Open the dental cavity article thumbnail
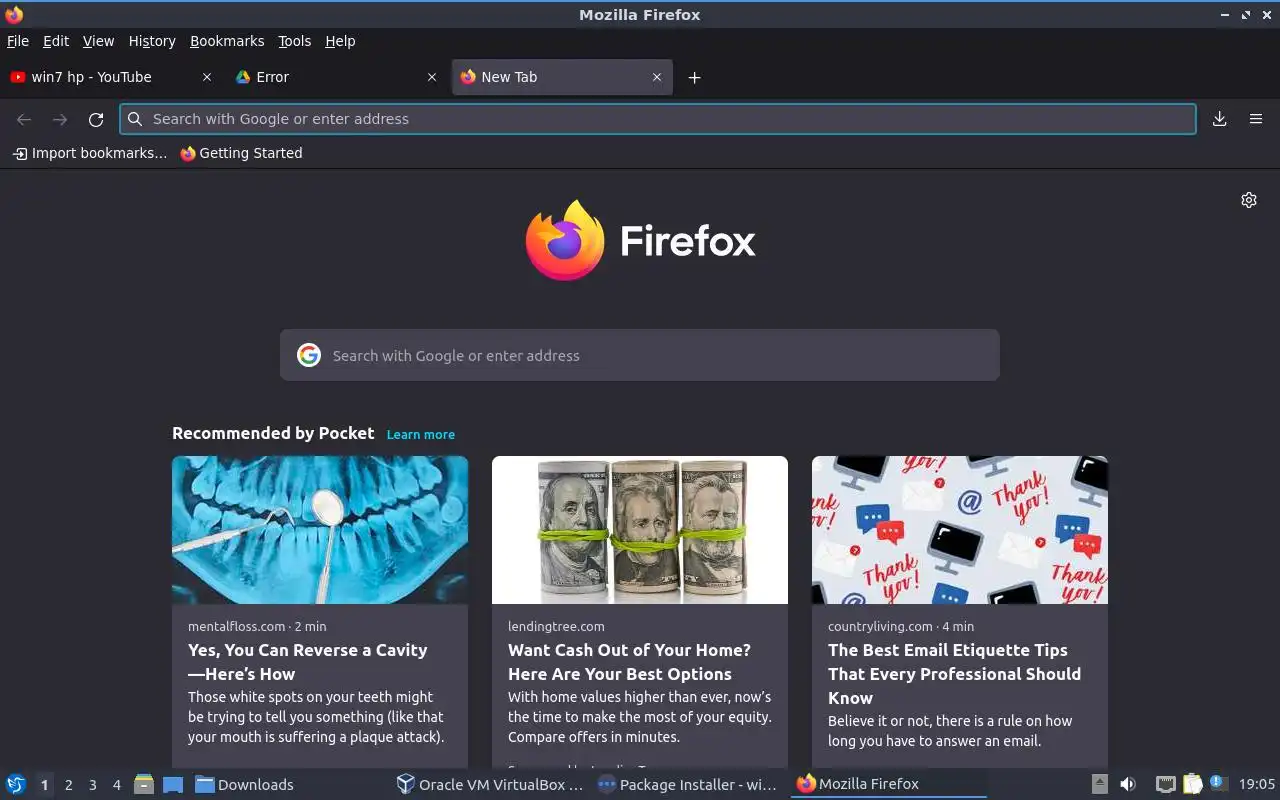 (x=320, y=530)
